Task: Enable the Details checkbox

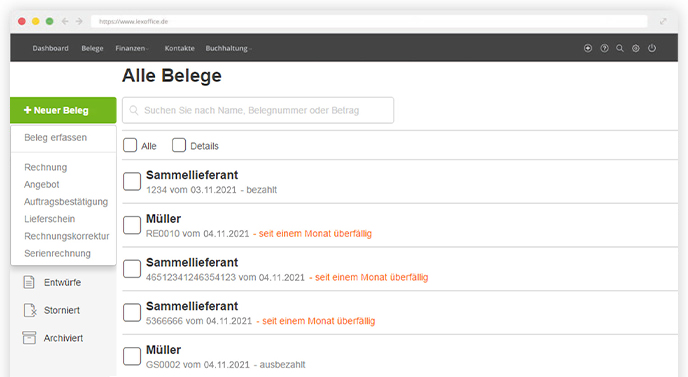Action: [x=179, y=145]
